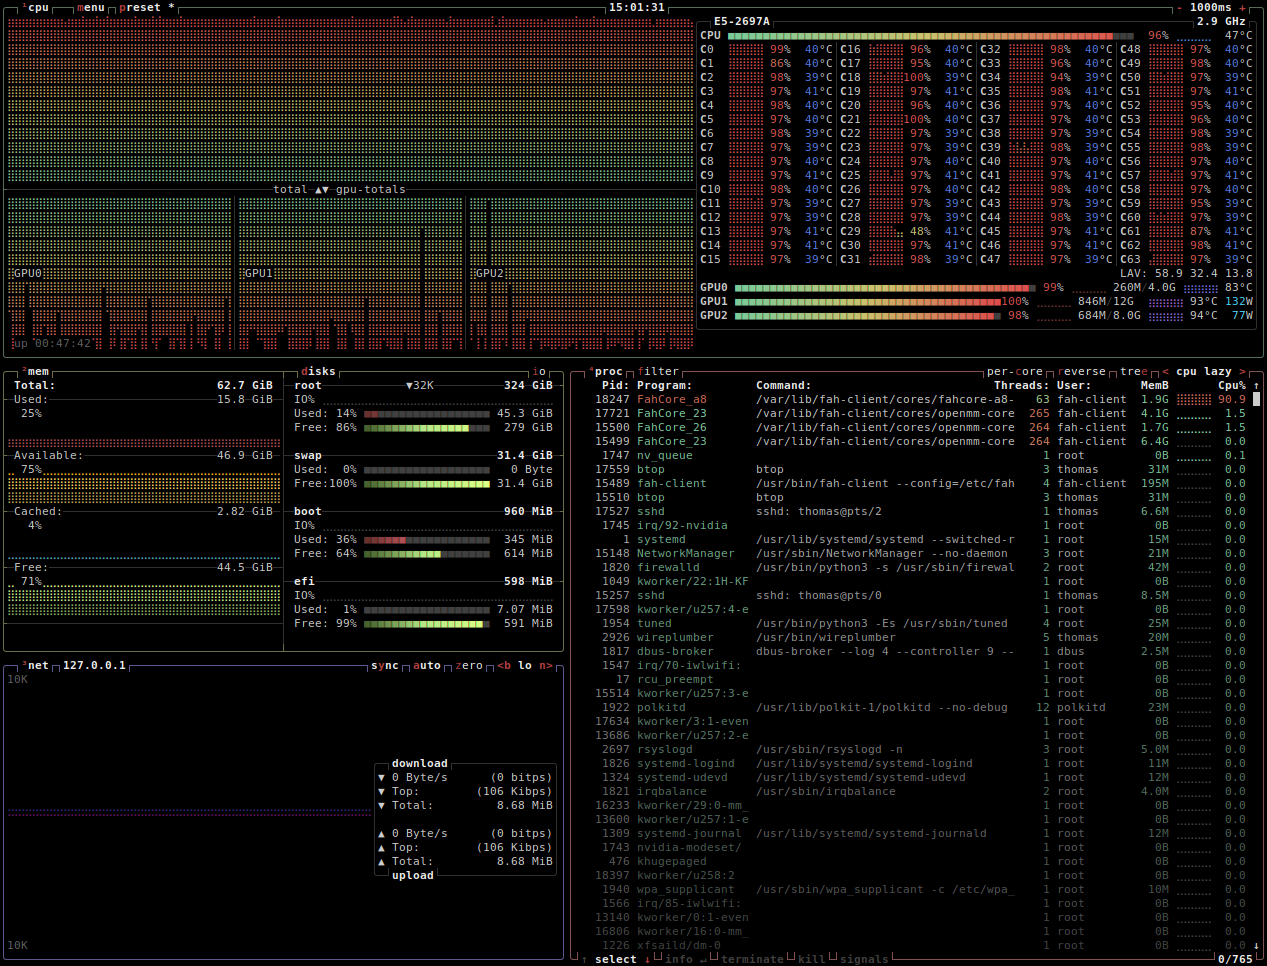Image resolution: width=1267 pixels, height=966 pixels.
Task: Click the process list scrollbar handle
Action: coord(1256,399)
